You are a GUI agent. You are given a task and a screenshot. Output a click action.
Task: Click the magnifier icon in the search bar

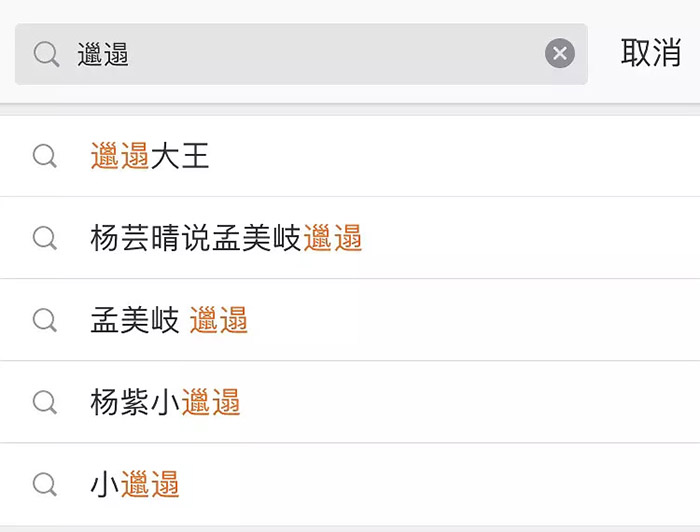pyautogui.click(x=46, y=54)
